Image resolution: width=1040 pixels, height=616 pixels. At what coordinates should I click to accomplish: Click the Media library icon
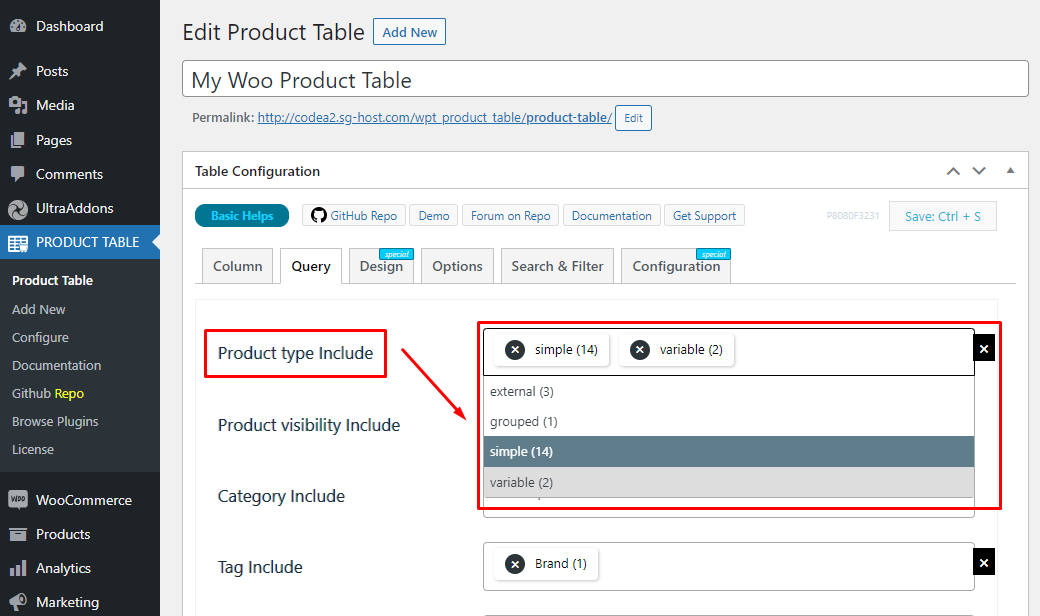(17, 106)
